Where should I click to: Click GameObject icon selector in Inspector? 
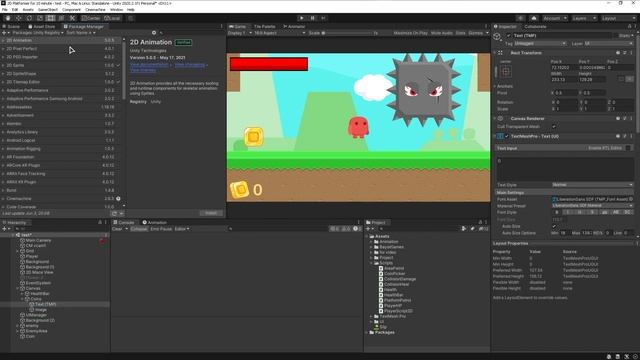497,37
